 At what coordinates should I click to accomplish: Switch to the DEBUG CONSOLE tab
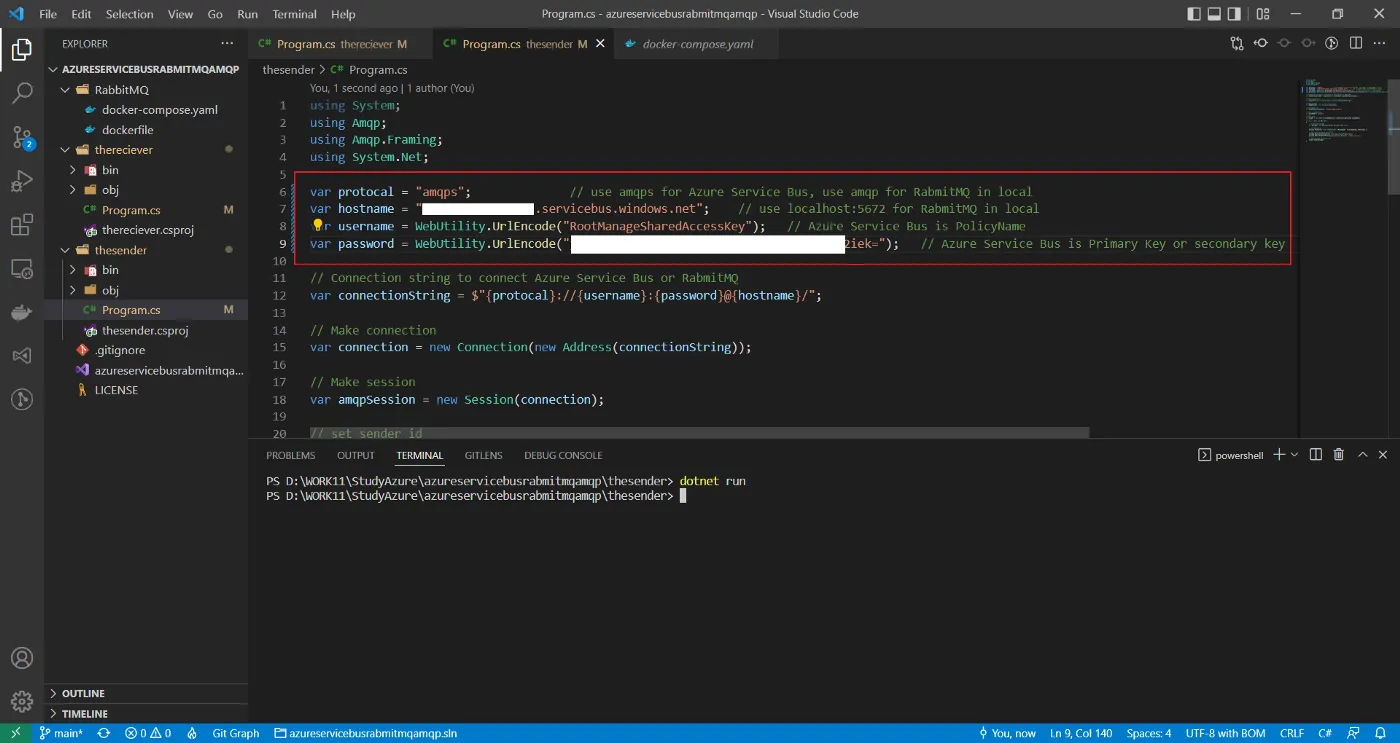(563, 455)
